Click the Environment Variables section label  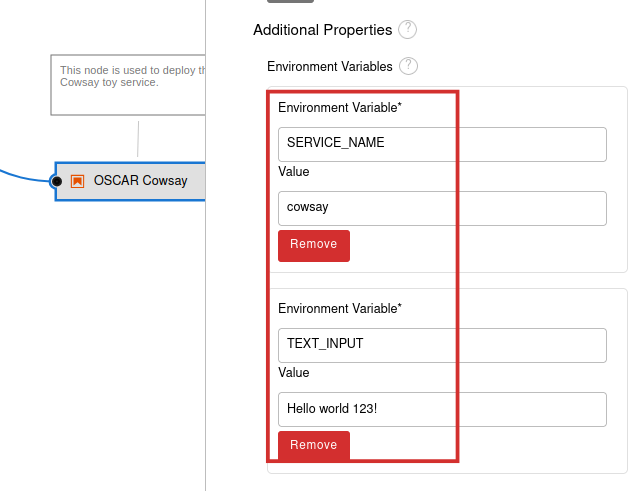pos(330,66)
